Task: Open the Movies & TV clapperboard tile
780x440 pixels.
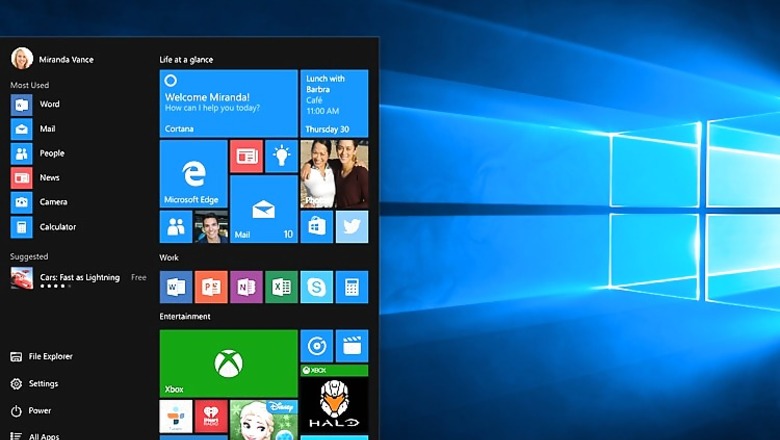Action: click(x=352, y=346)
